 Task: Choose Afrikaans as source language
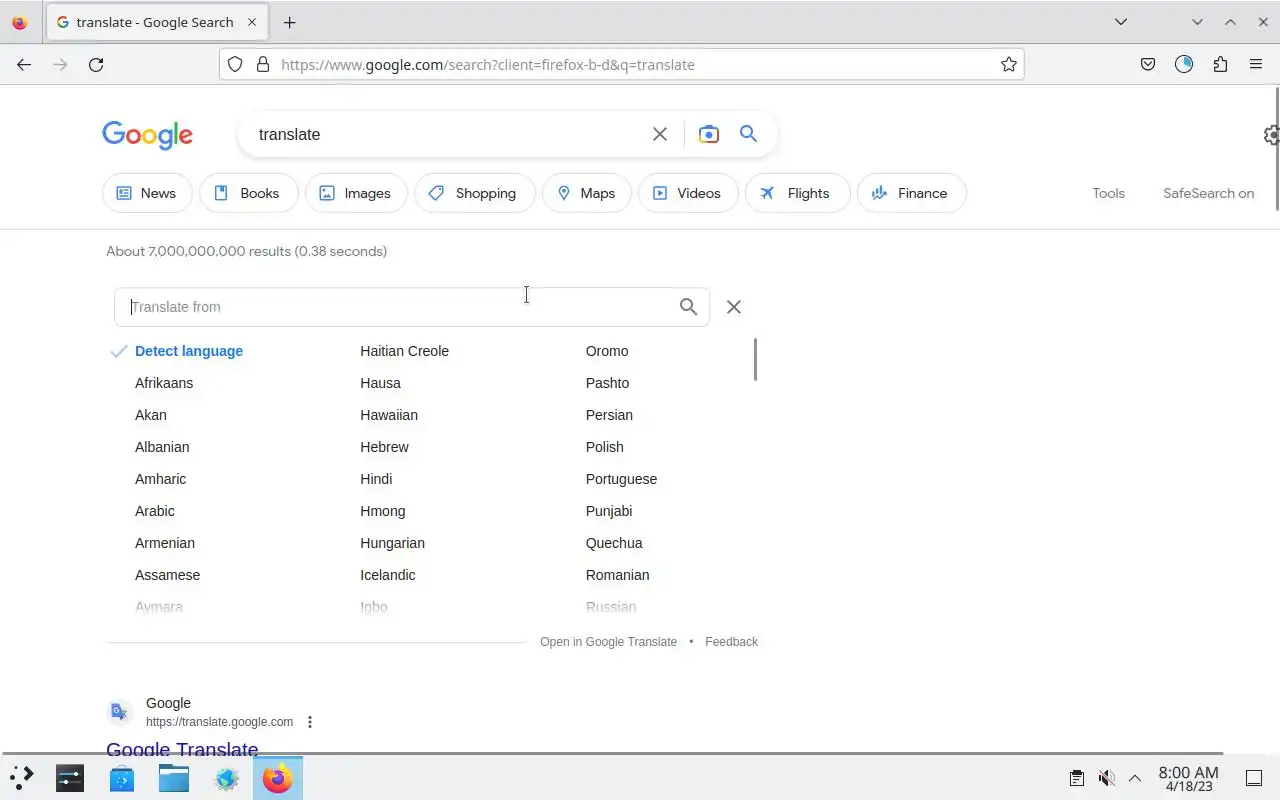[x=164, y=383]
